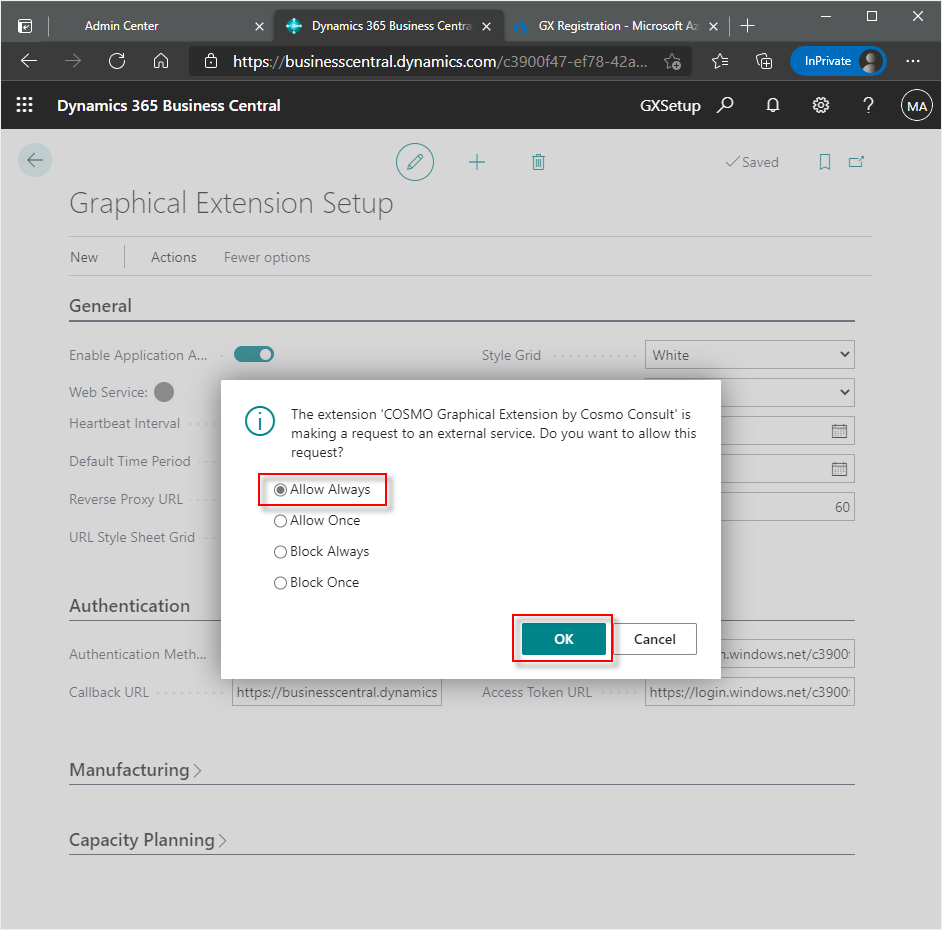Click the pencil edit icon

coord(415,162)
